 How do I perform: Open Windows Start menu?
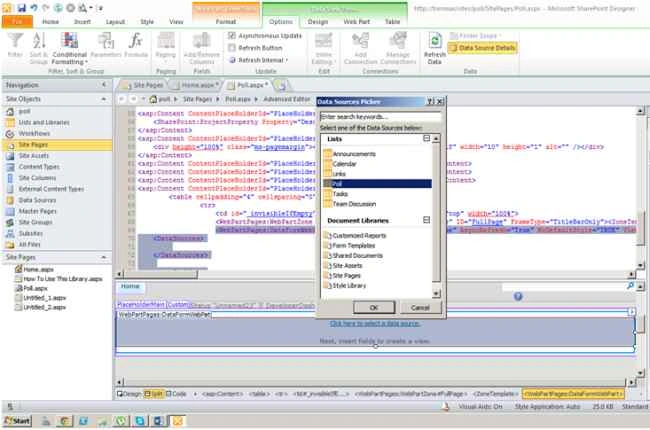click(17, 421)
